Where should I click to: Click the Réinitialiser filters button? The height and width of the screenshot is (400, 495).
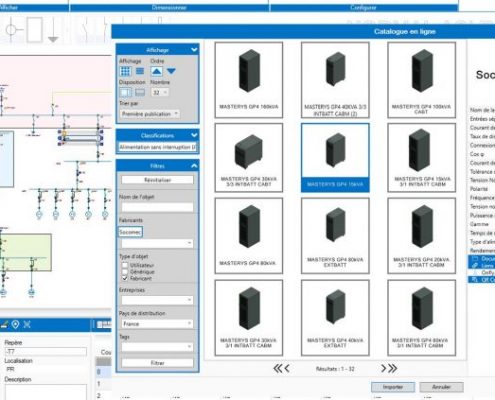pyautogui.click(x=157, y=180)
